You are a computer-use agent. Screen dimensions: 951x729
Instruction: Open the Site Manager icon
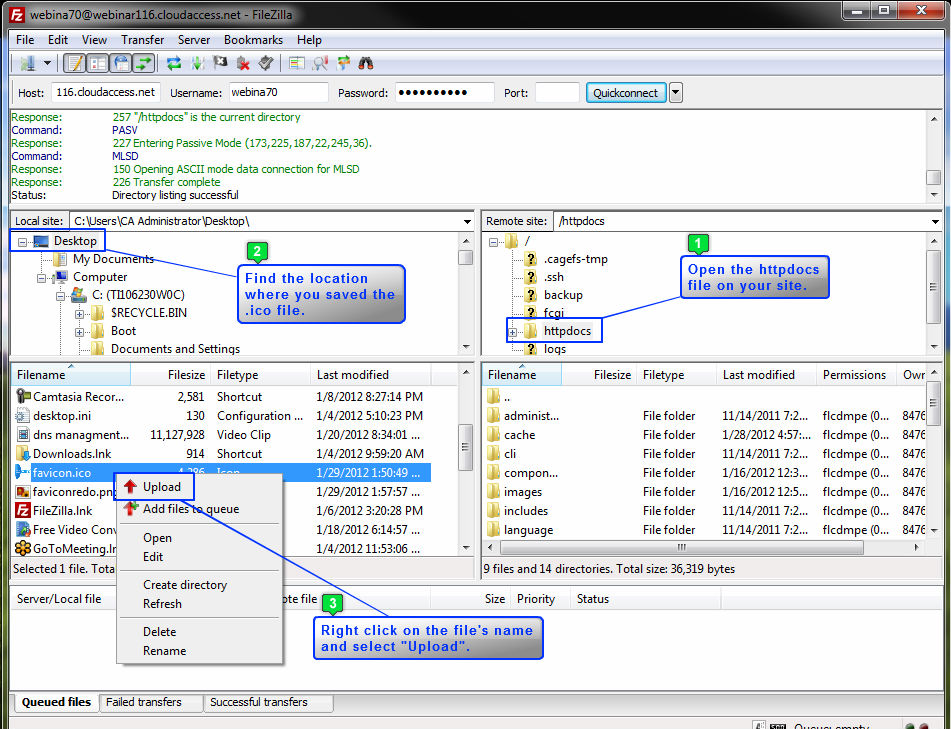click(27, 62)
